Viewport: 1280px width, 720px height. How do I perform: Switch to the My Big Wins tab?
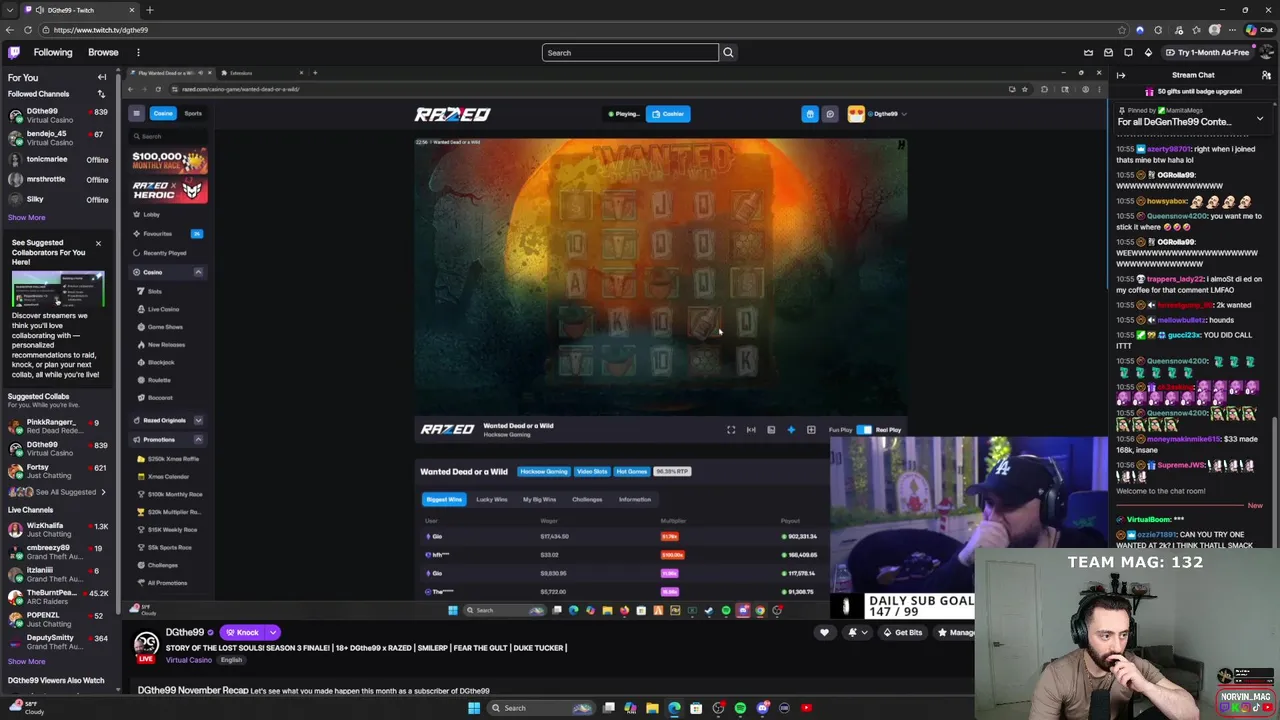pyautogui.click(x=539, y=499)
